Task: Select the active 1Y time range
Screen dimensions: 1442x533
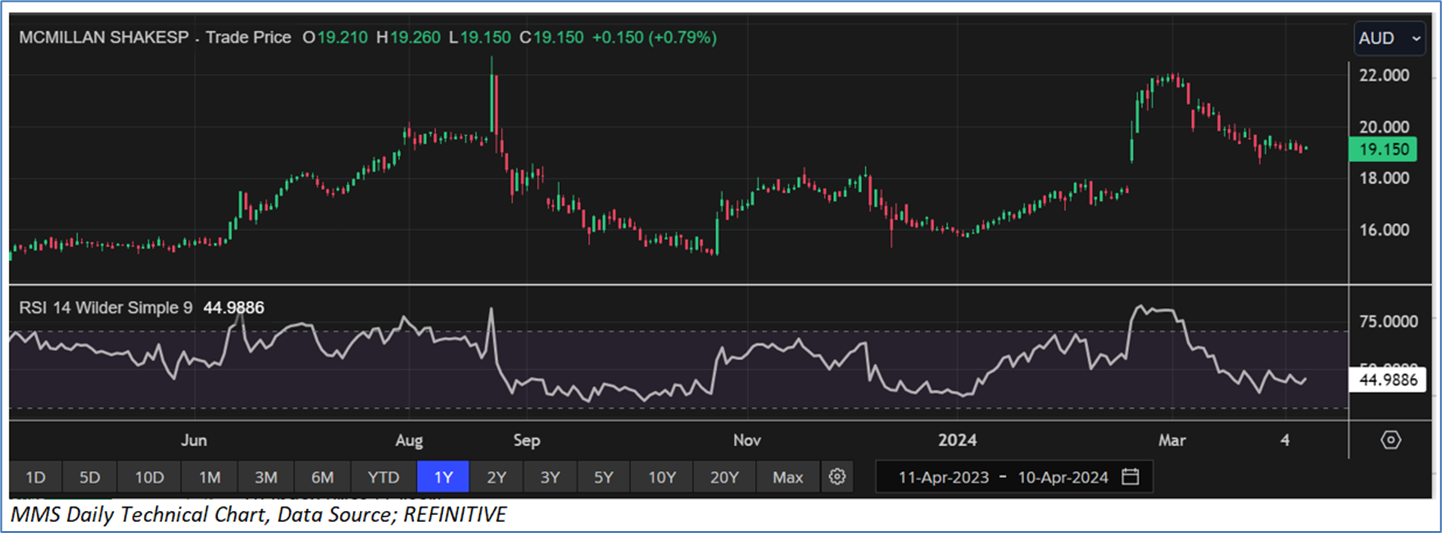Action: pos(443,477)
